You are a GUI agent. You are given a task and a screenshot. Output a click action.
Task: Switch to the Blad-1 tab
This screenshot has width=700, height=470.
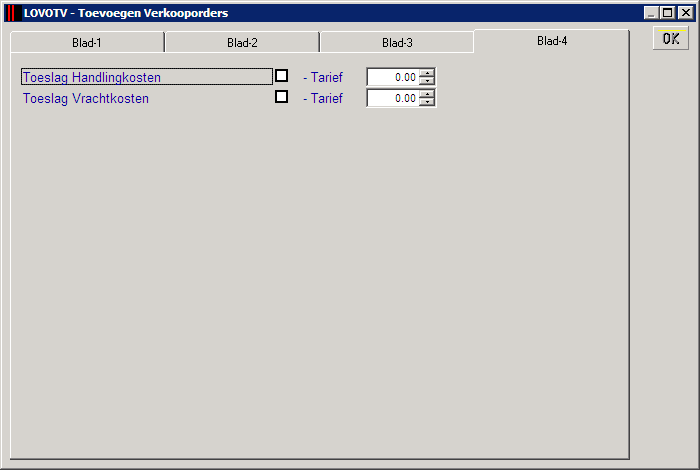pyautogui.click(x=88, y=42)
